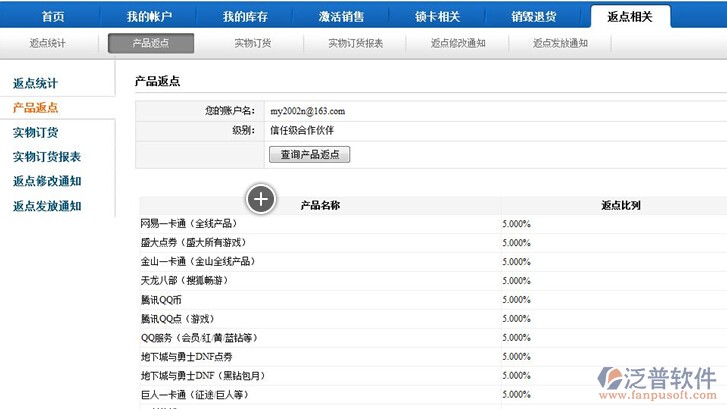Open the 销毁退货 tab

coord(534,17)
